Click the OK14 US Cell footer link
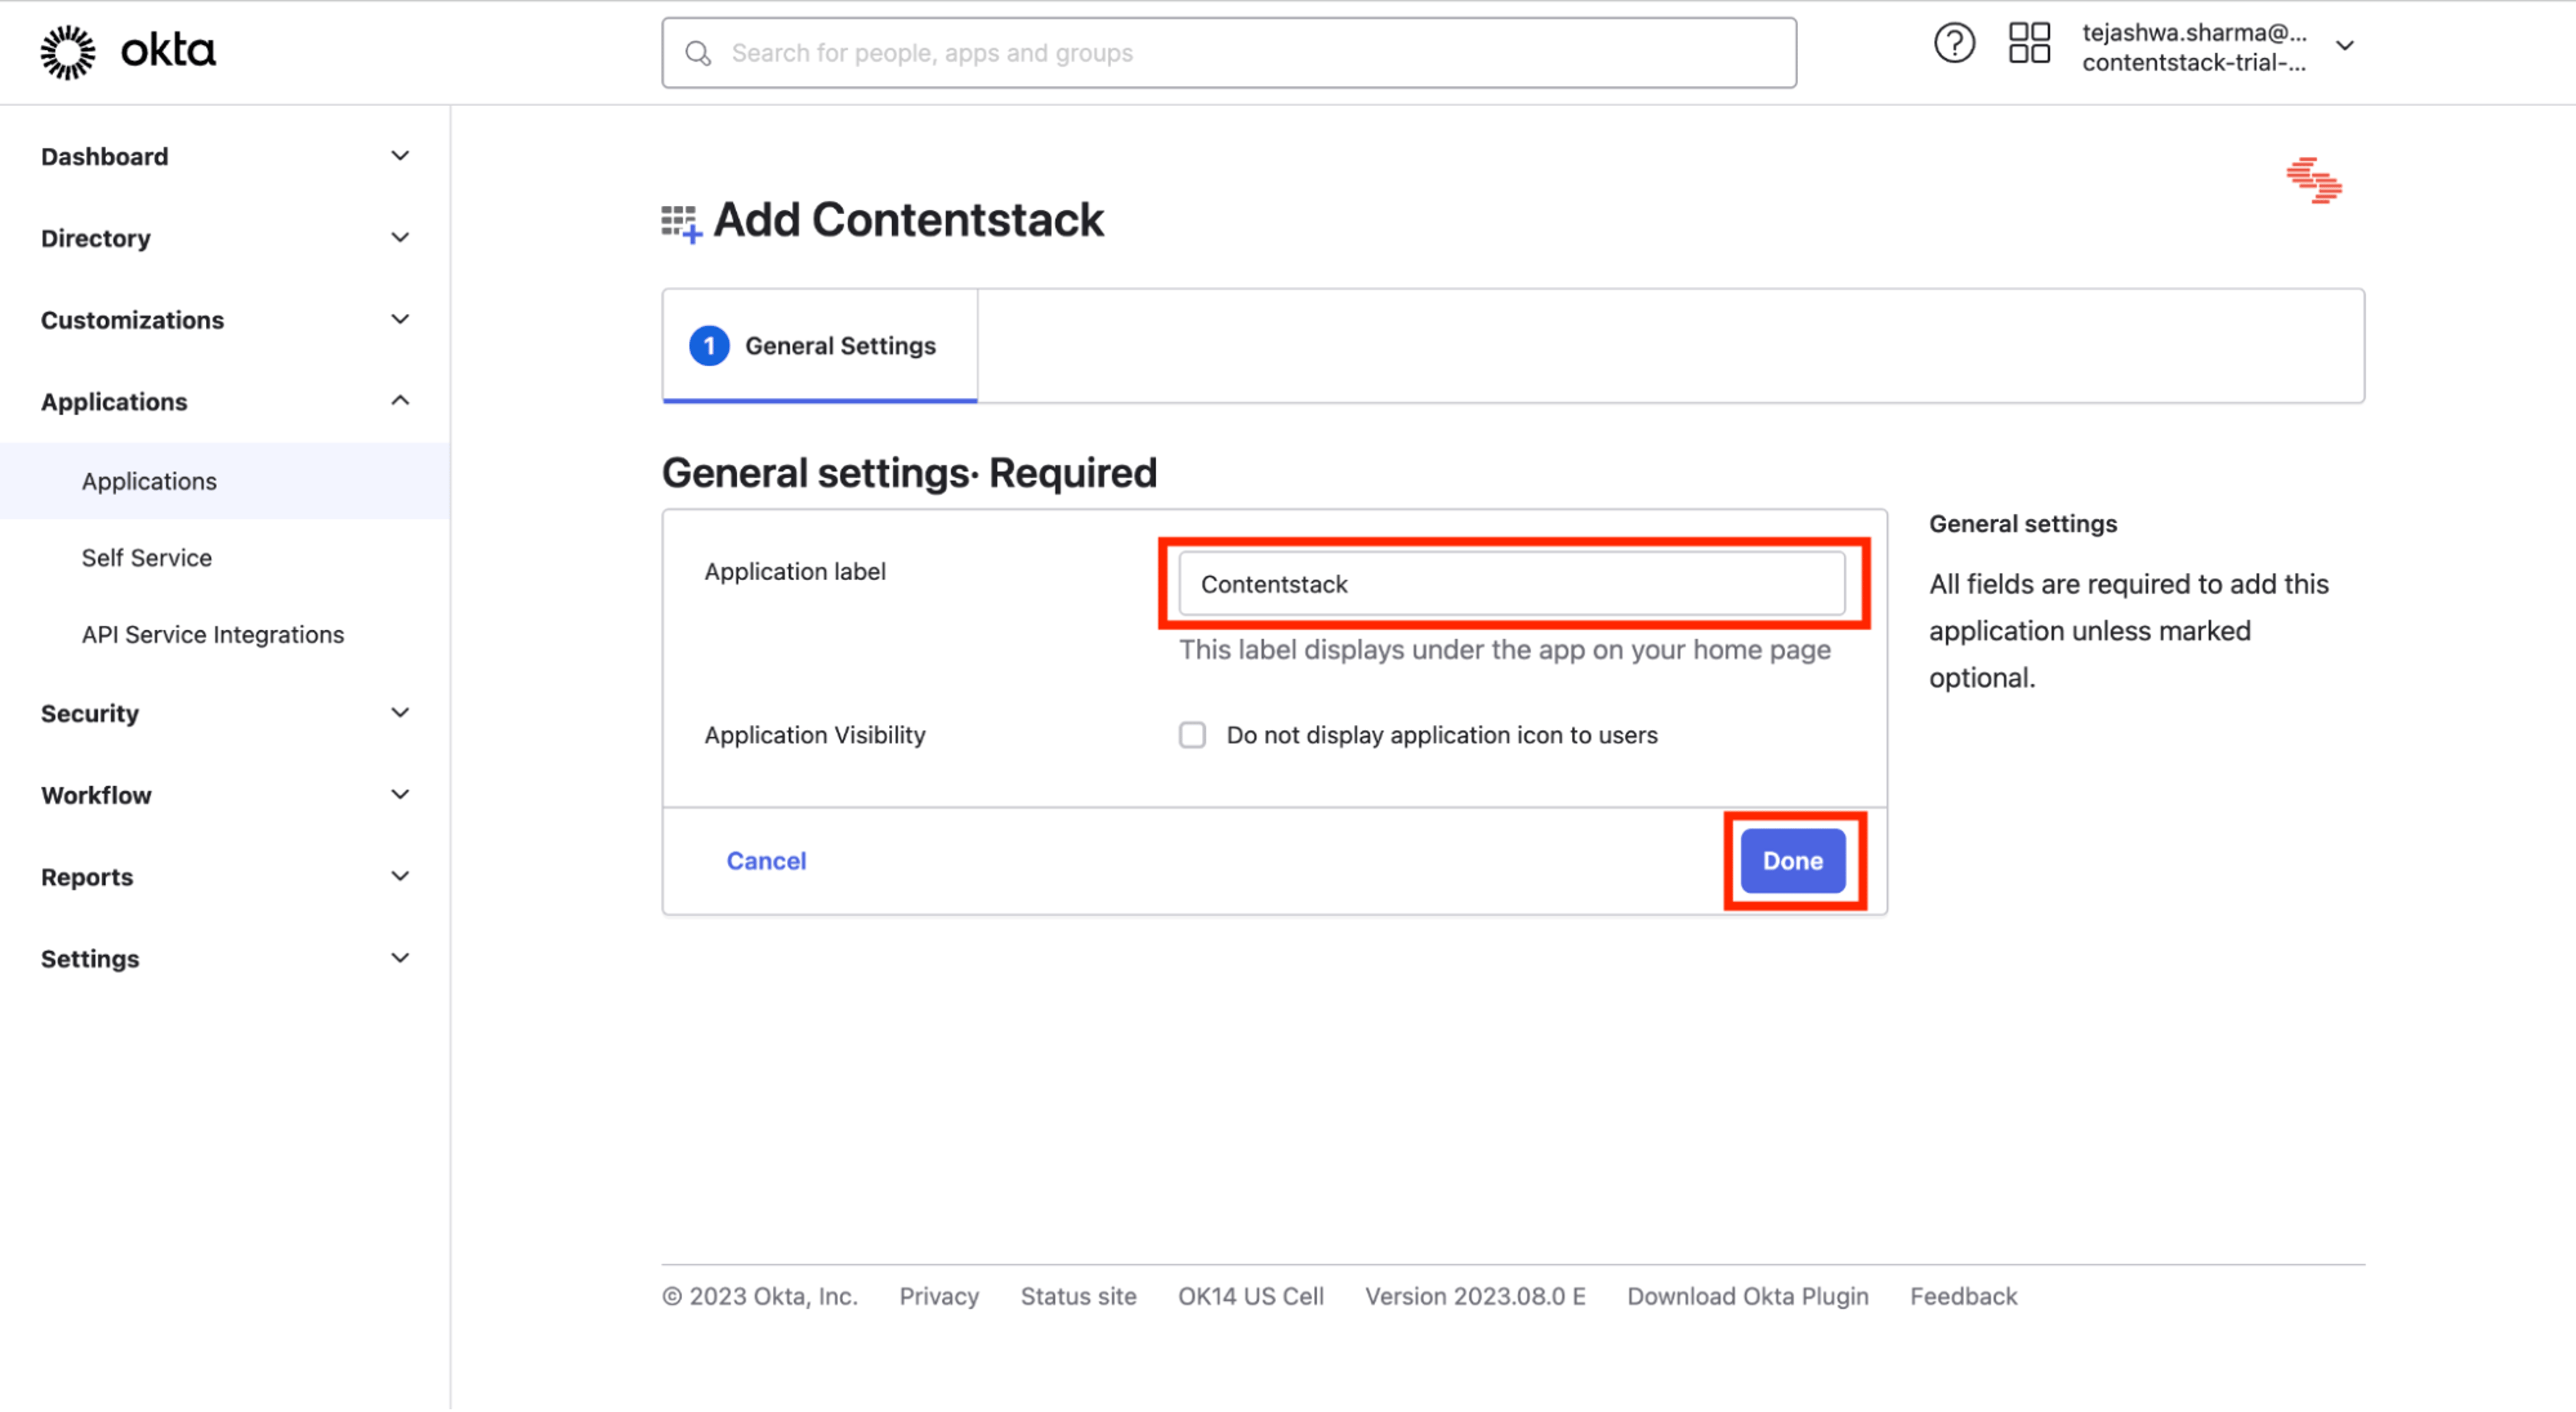Viewport: 2576px width, 1412px height. [x=1251, y=1297]
